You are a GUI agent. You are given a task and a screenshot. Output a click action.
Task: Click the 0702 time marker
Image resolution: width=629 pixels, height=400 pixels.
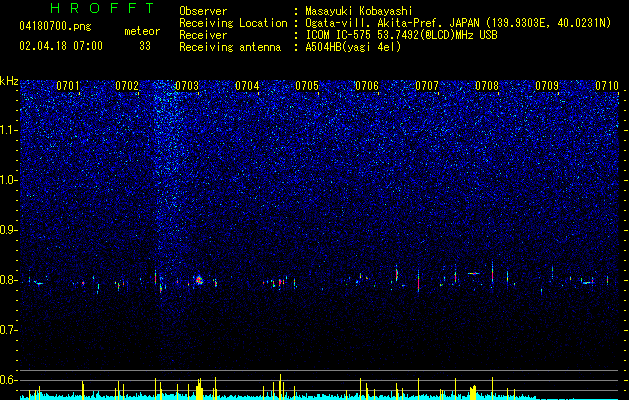point(127,86)
